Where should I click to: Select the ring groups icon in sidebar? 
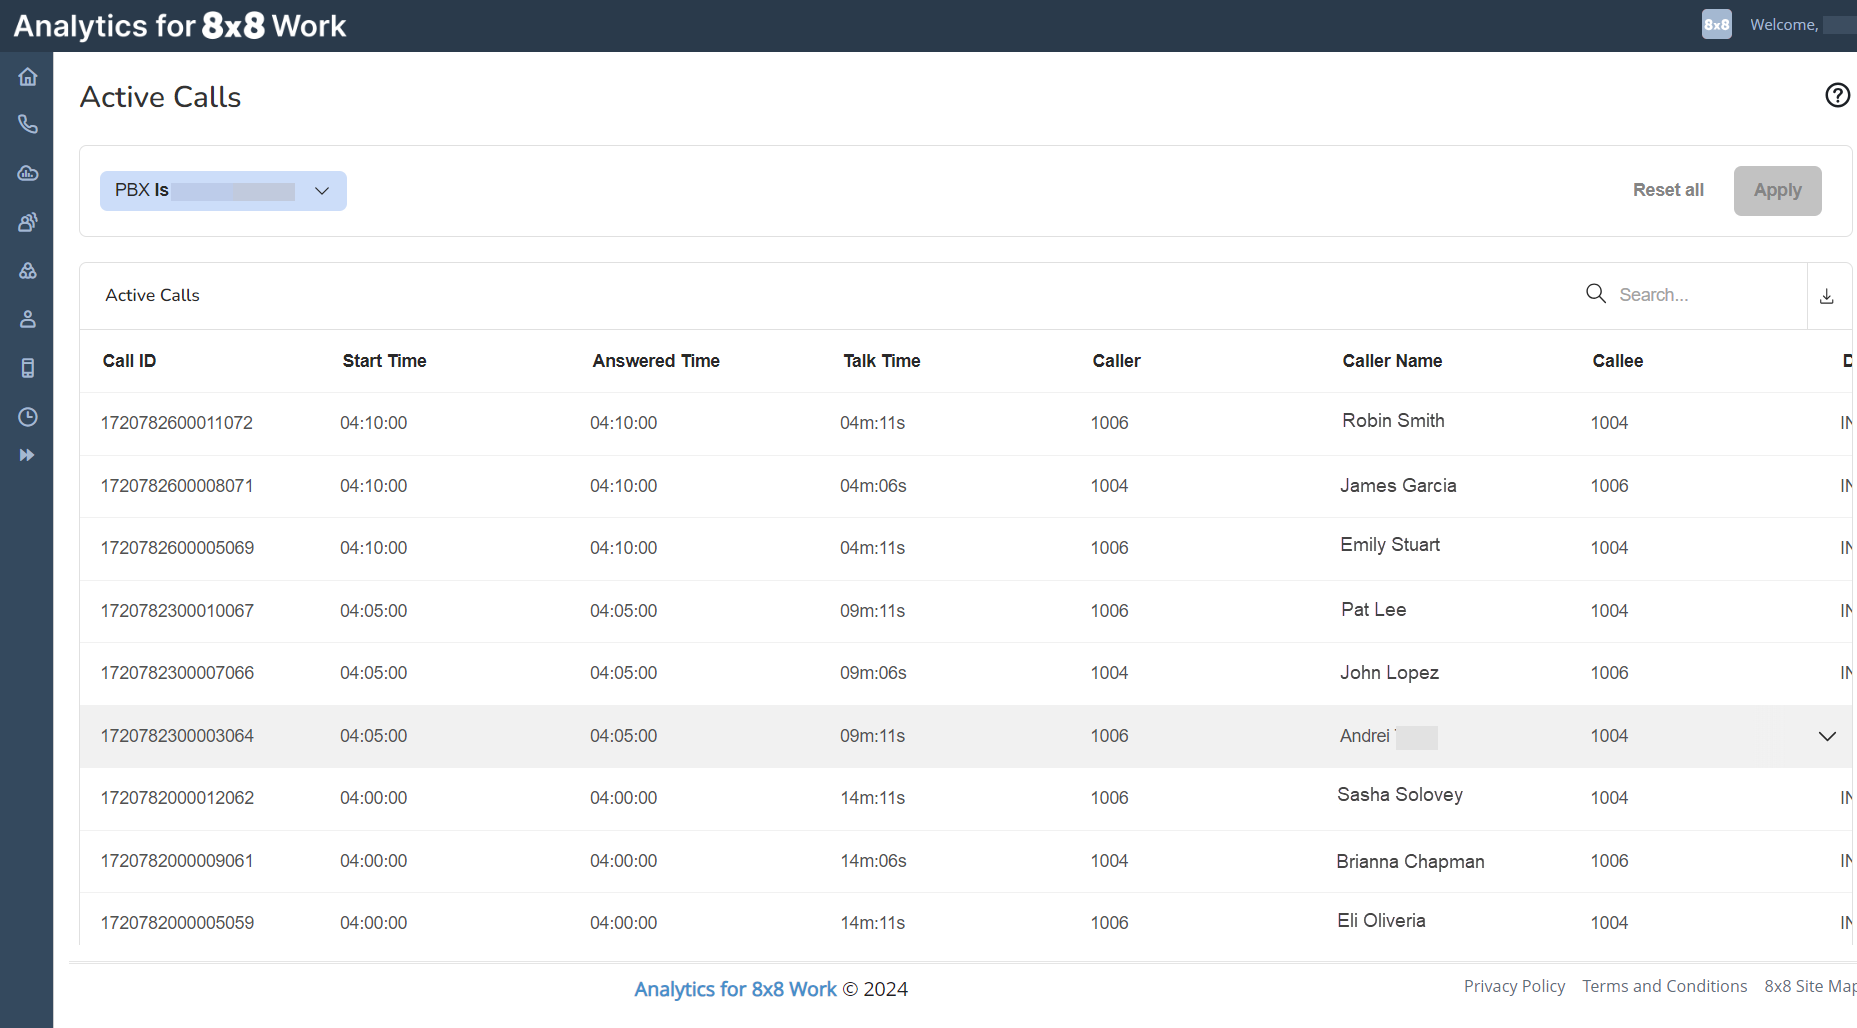(27, 270)
